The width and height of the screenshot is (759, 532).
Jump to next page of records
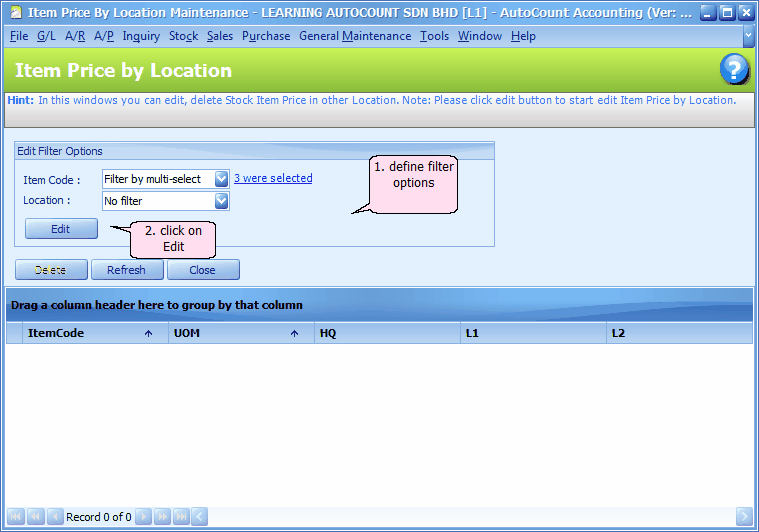[x=162, y=517]
